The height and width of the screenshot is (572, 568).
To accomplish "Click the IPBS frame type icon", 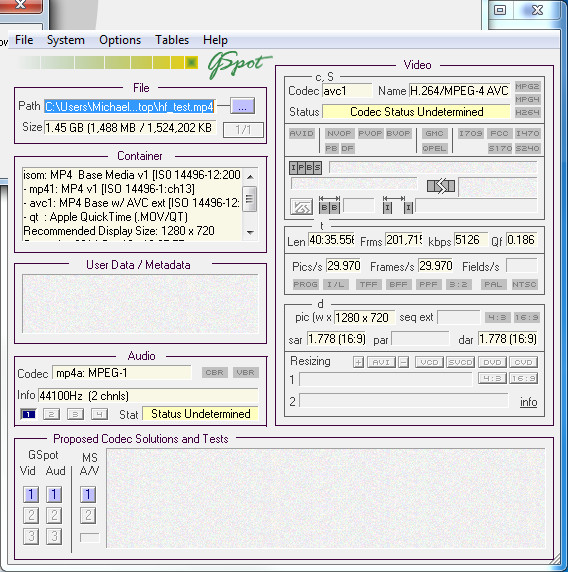I will click(305, 168).
